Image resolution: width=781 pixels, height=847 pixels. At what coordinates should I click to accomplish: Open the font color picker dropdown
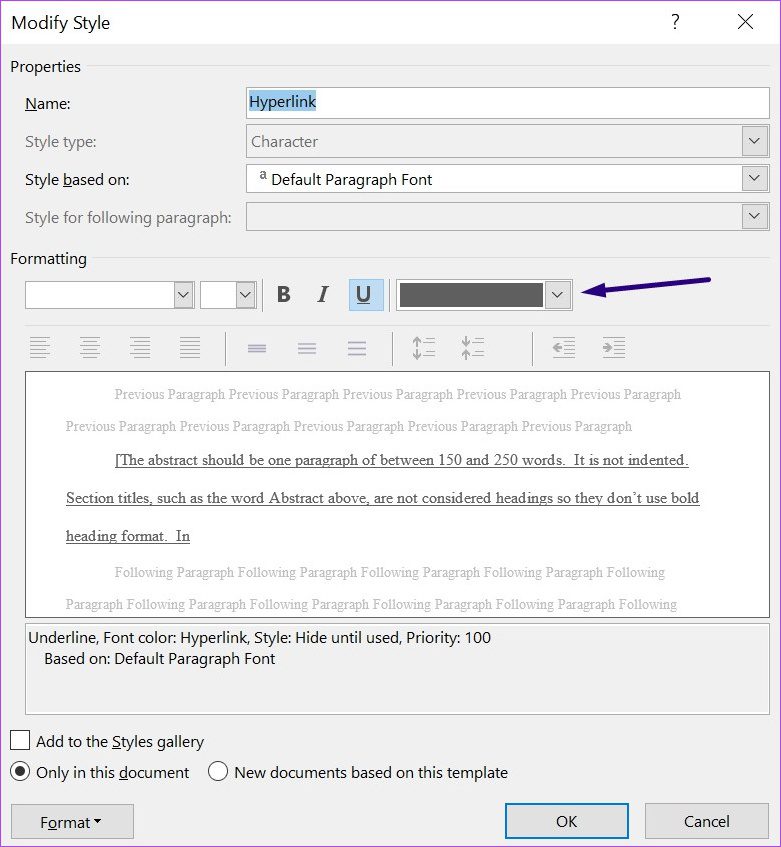559,294
